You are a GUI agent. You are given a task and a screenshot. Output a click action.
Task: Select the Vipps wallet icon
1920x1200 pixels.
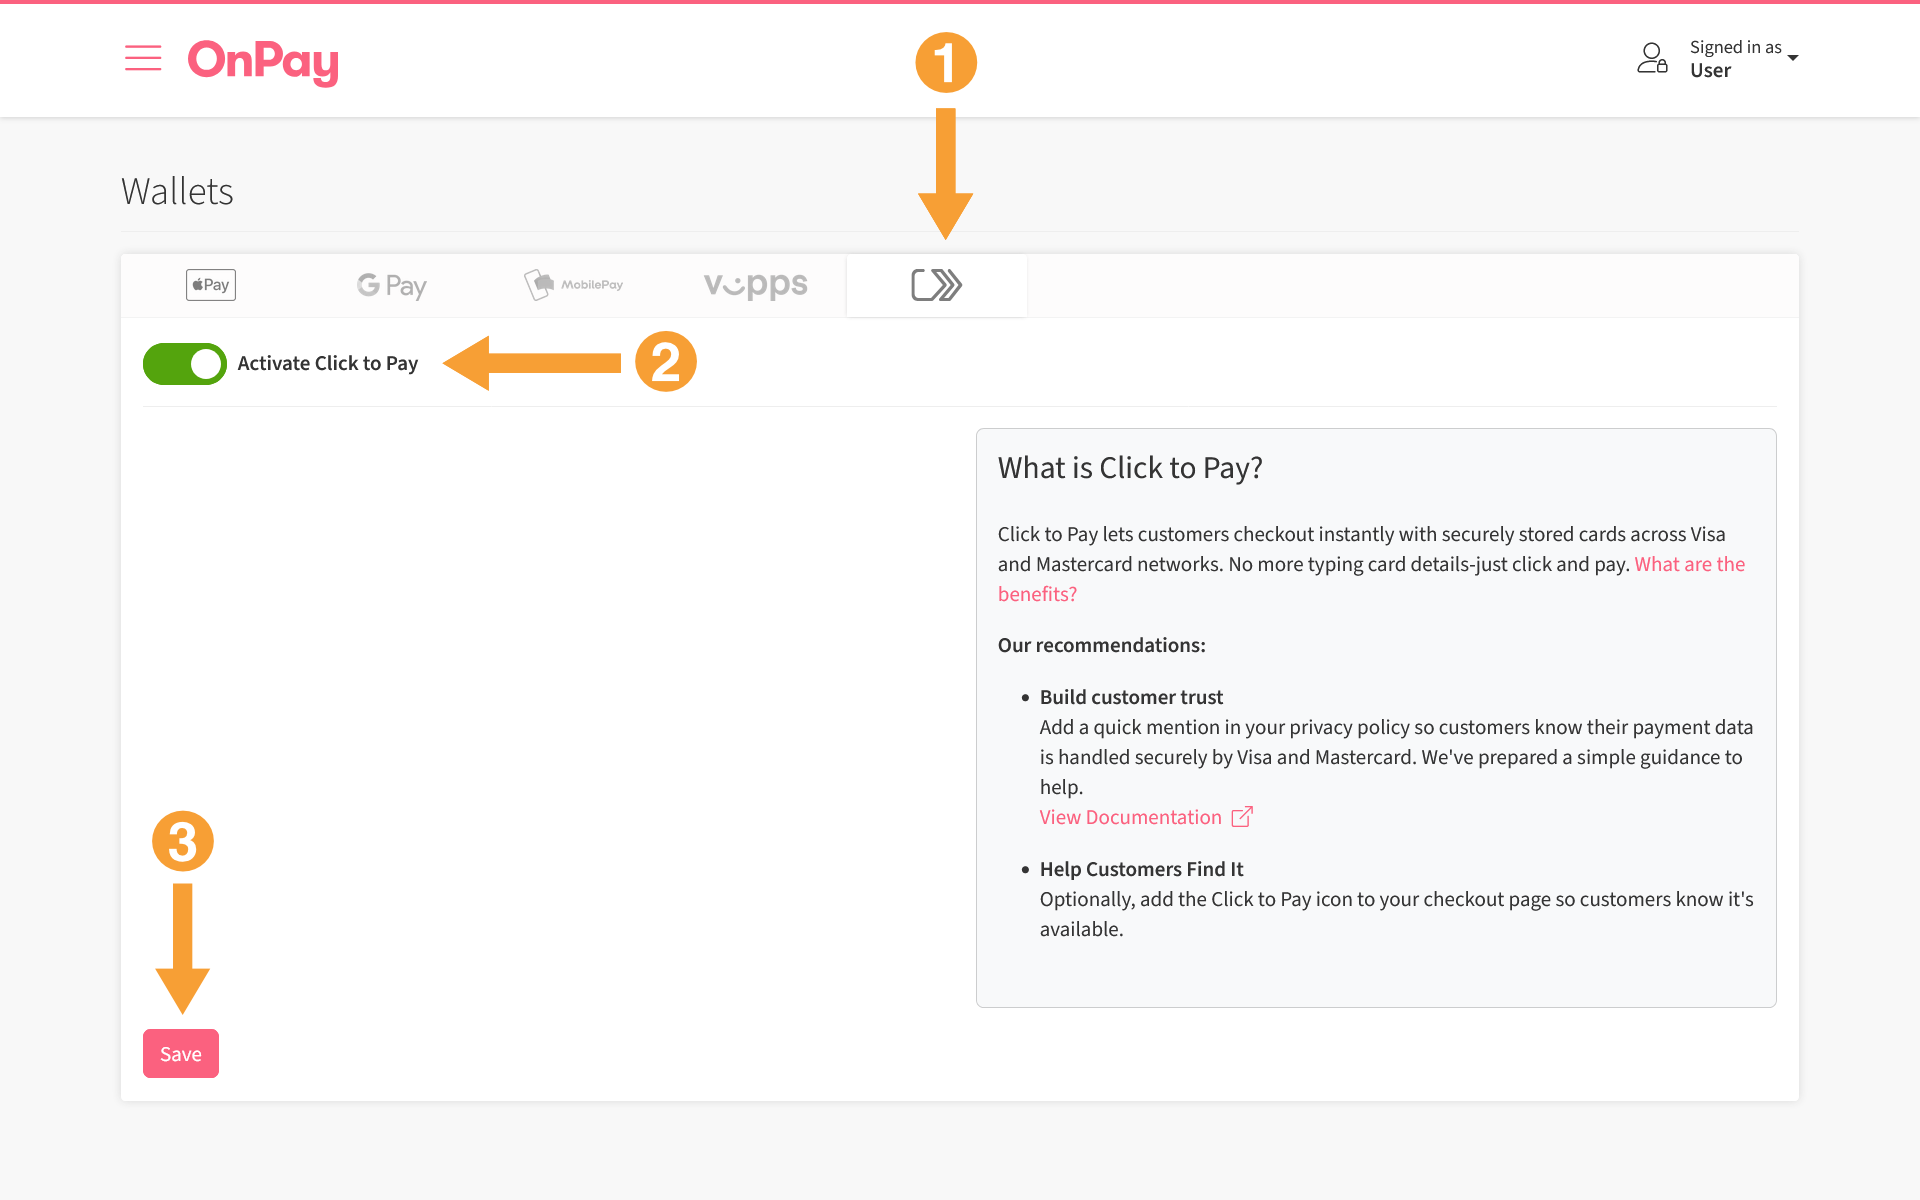[x=755, y=284]
